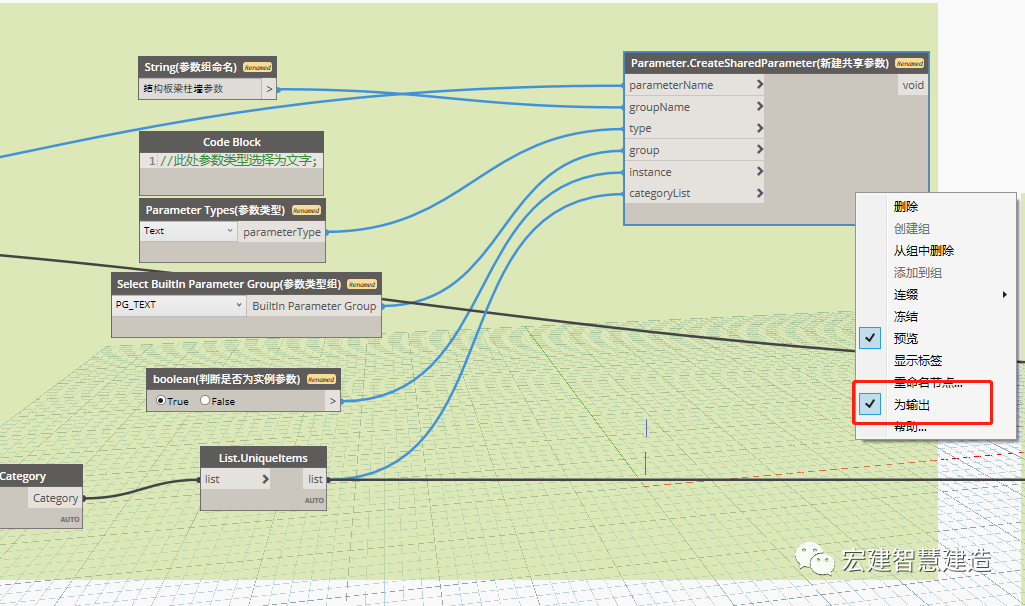This screenshot has width=1025, height=606.
Task: Click the Renamed badge on boolean node
Action: tap(321, 379)
